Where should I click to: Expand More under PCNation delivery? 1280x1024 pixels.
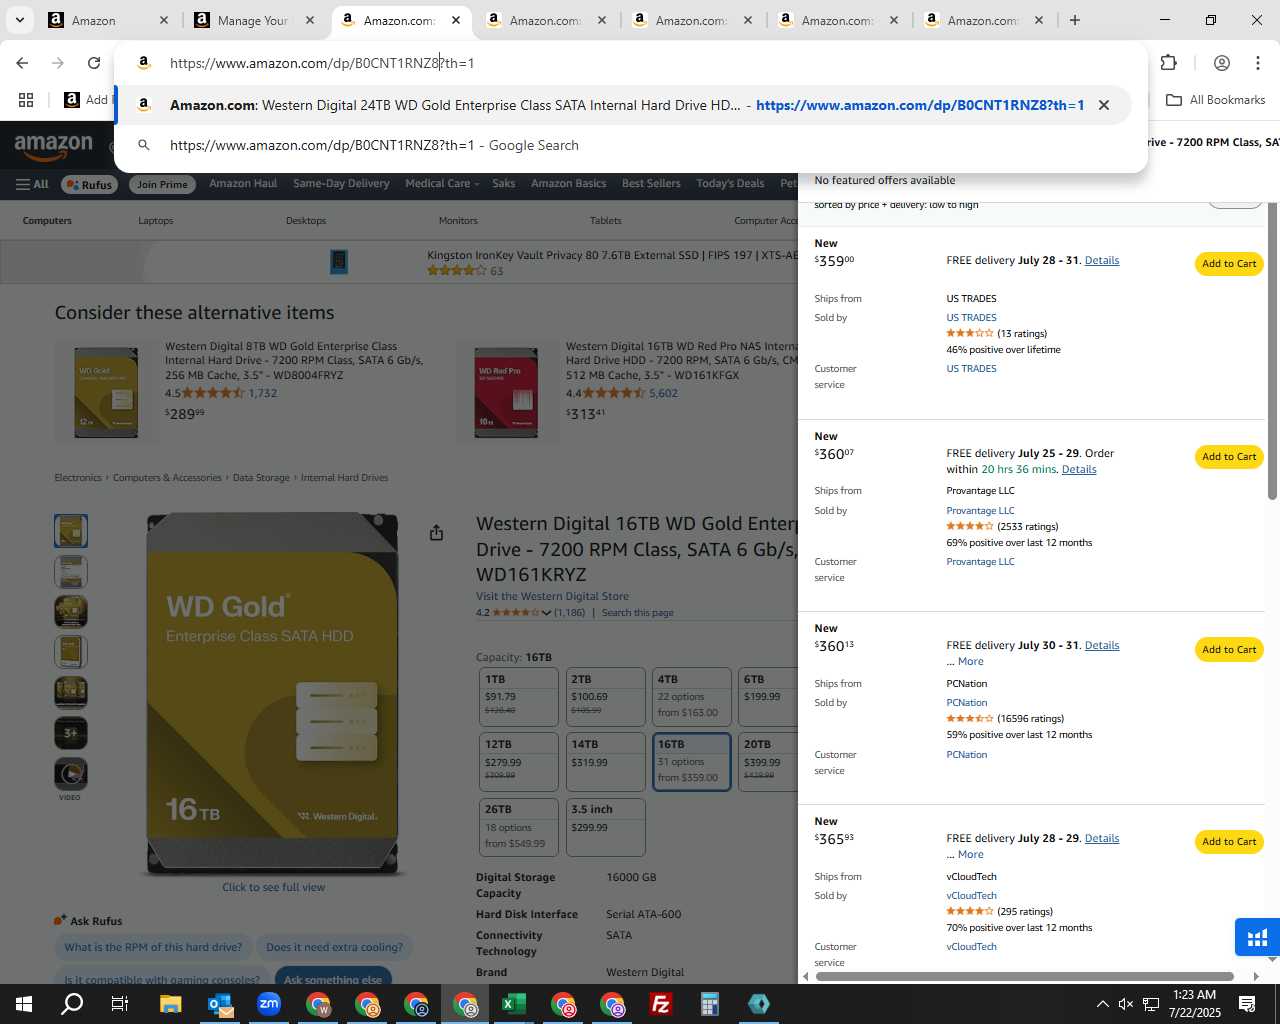pos(970,662)
